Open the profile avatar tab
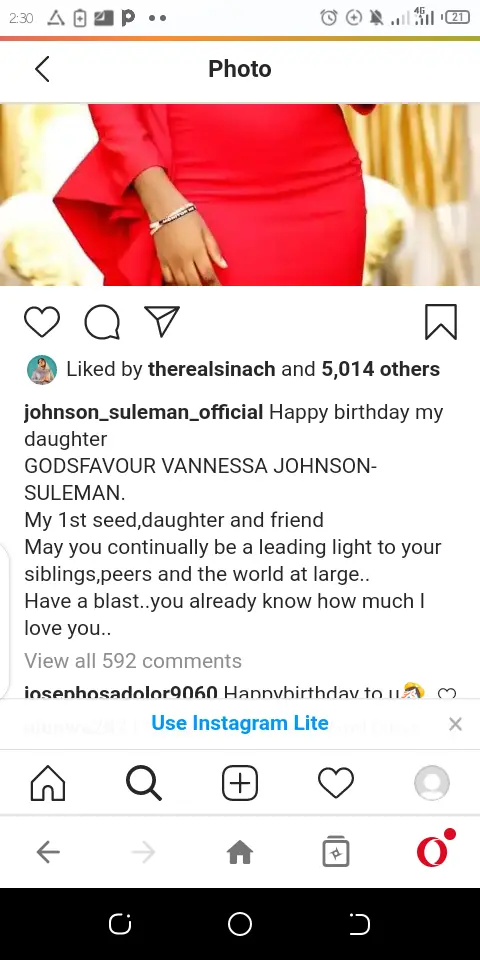The image size is (480, 960). coord(432,783)
